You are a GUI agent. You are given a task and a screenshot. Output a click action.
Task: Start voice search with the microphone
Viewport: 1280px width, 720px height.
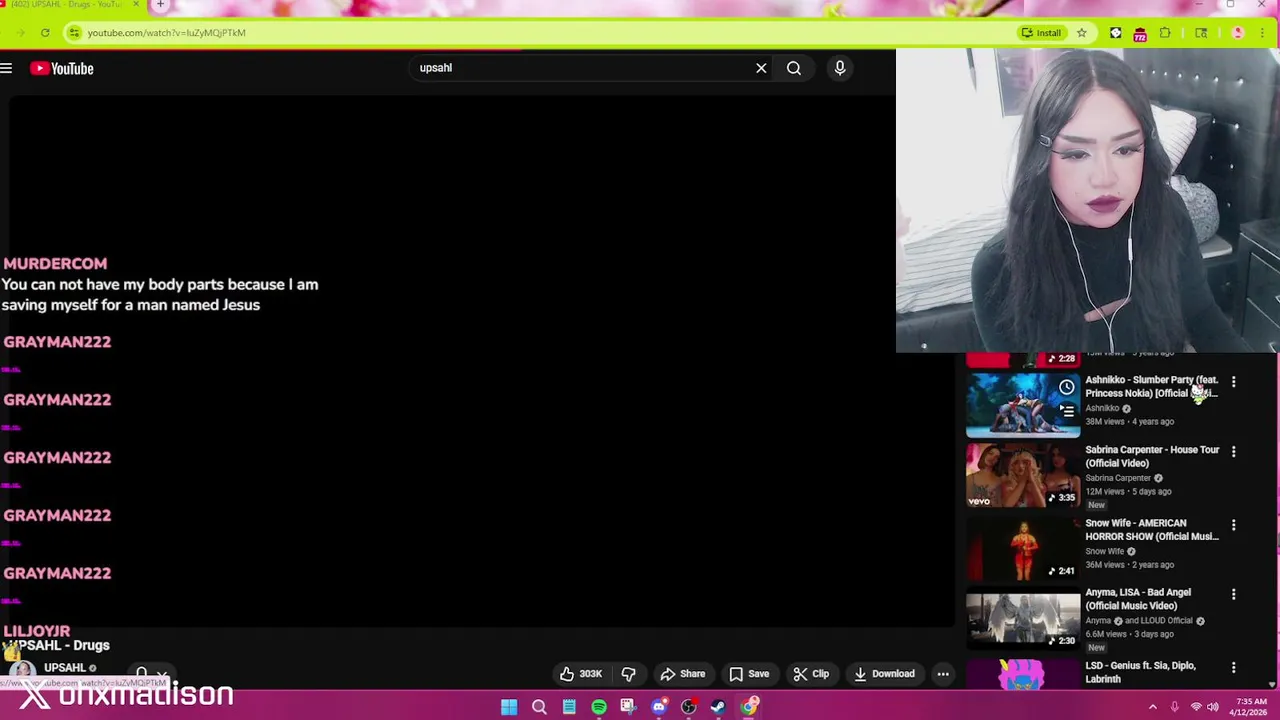pyautogui.click(x=840, y=68)
